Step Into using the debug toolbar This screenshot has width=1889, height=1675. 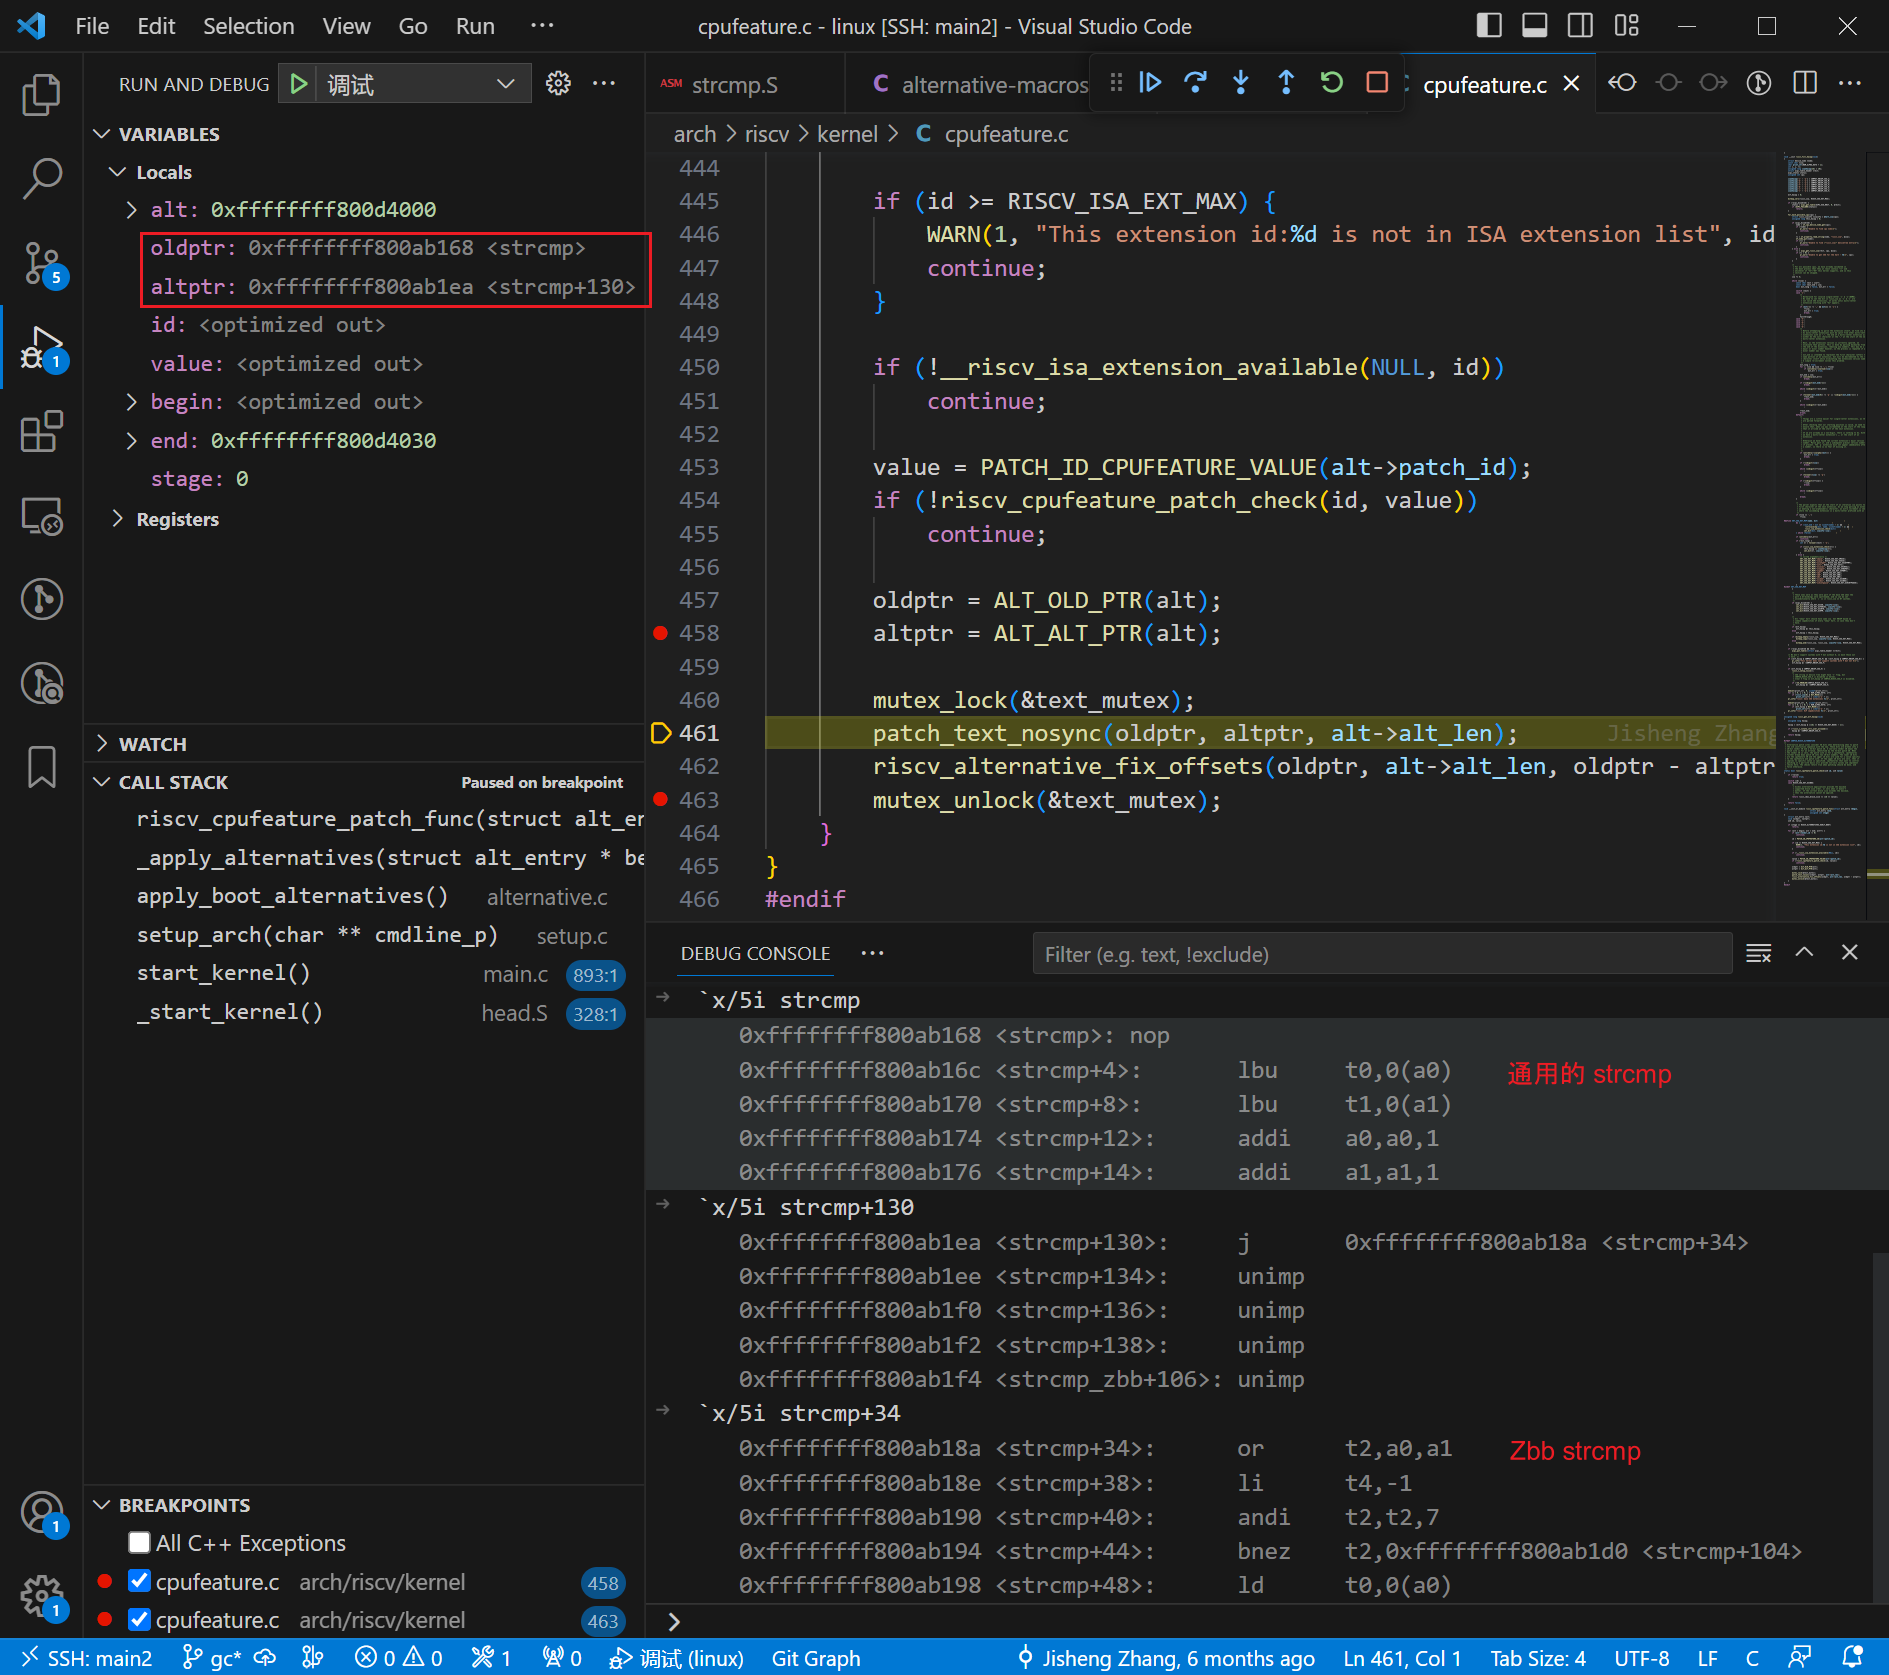point(1240,83)
